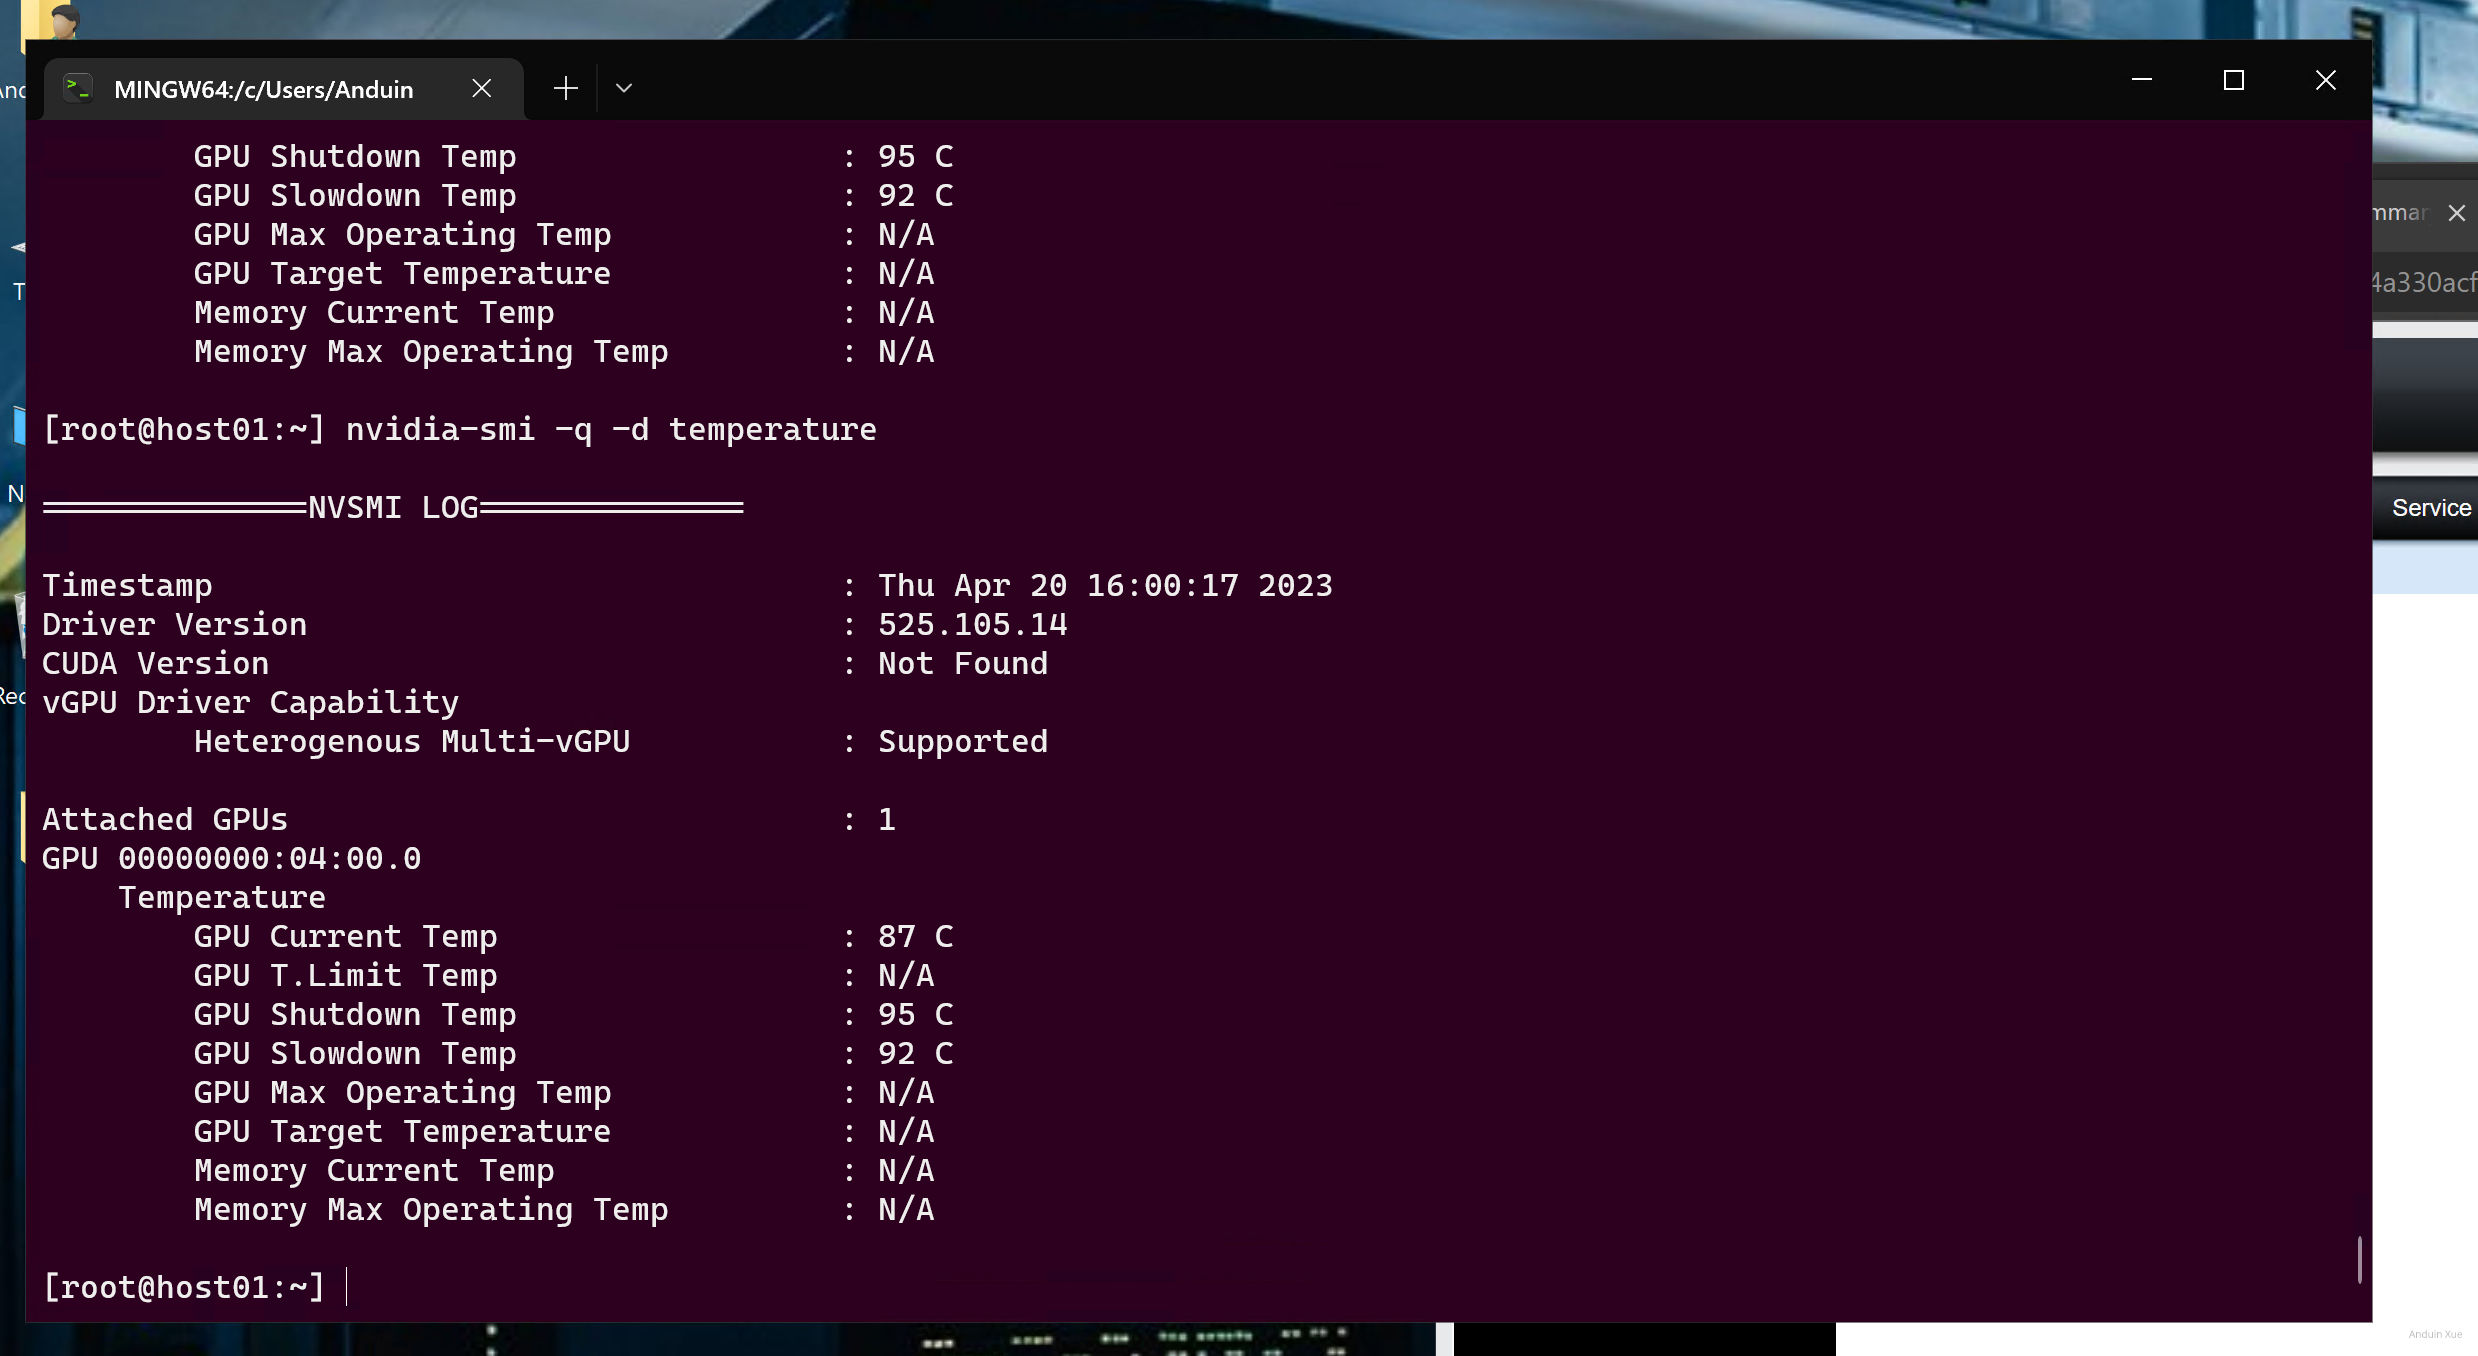2478x1356 pixels.
Task: Close the background browser tab ending in 'mmar'
Action: (2456, 213)
